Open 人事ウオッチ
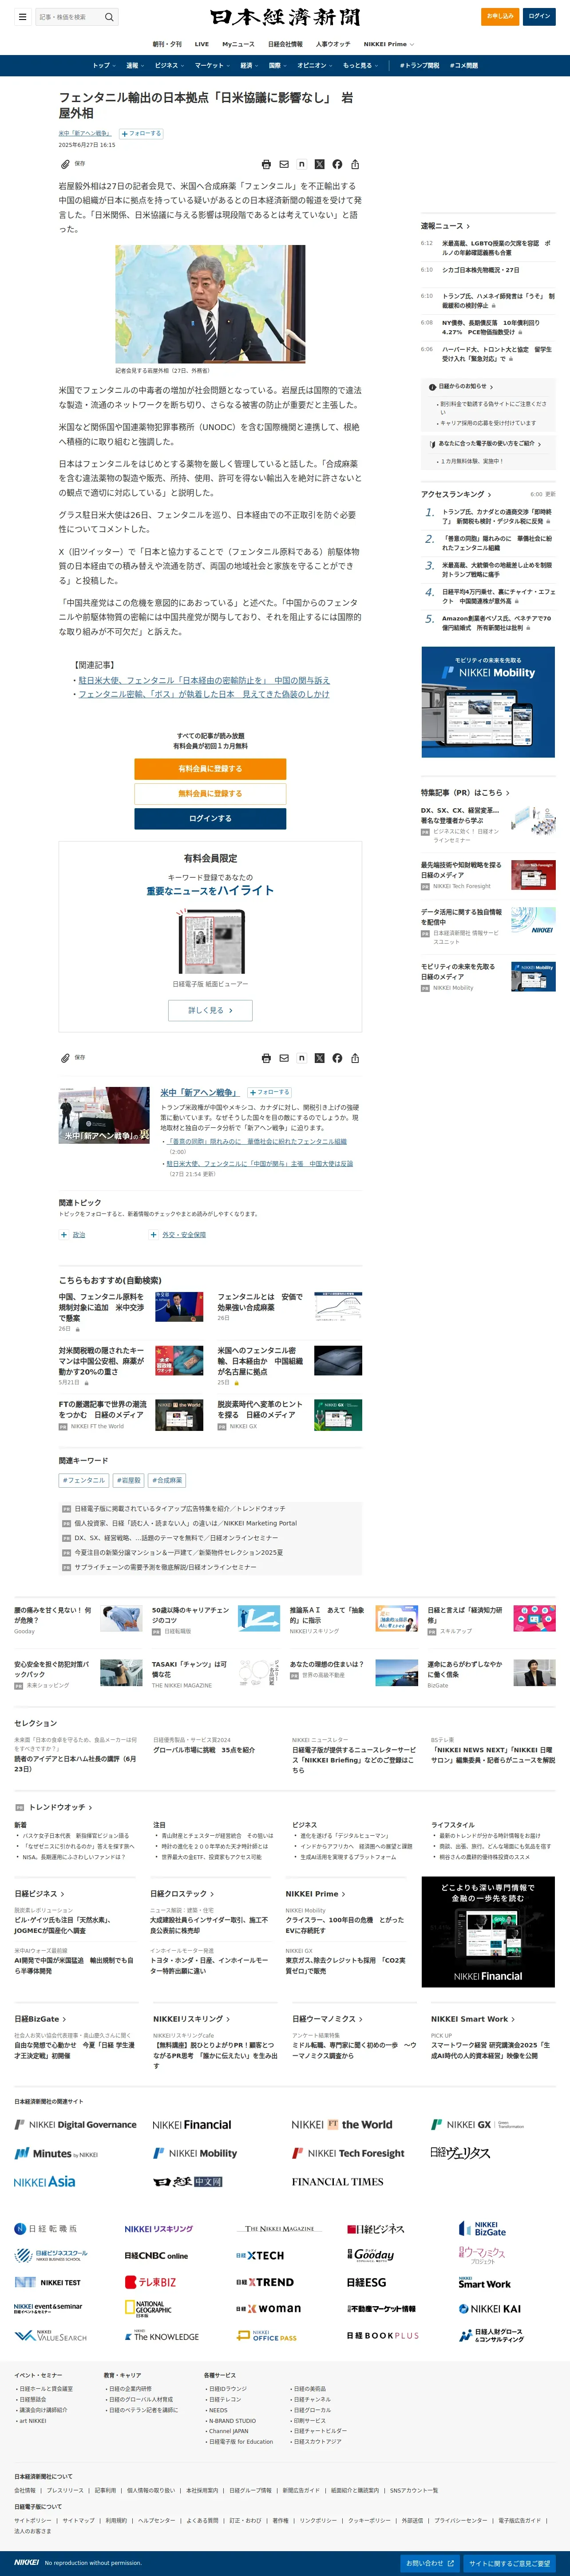 [333, 44]
